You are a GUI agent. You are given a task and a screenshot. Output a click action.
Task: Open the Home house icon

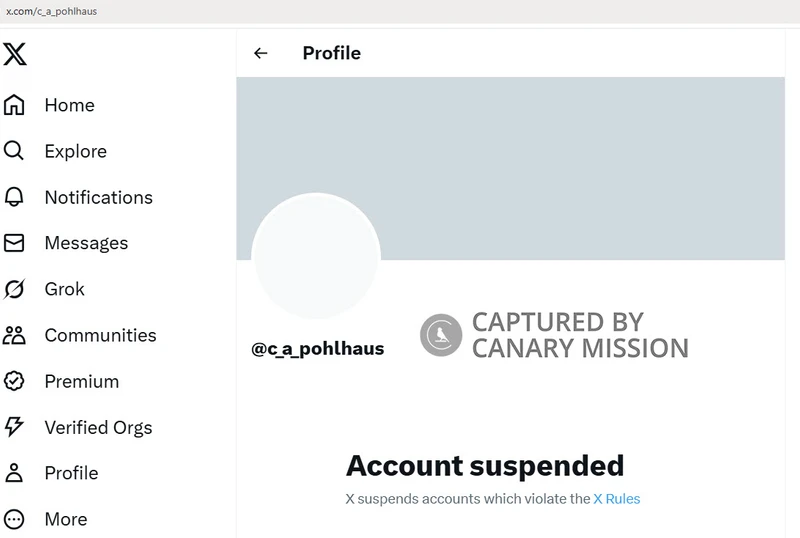point(14,105)
